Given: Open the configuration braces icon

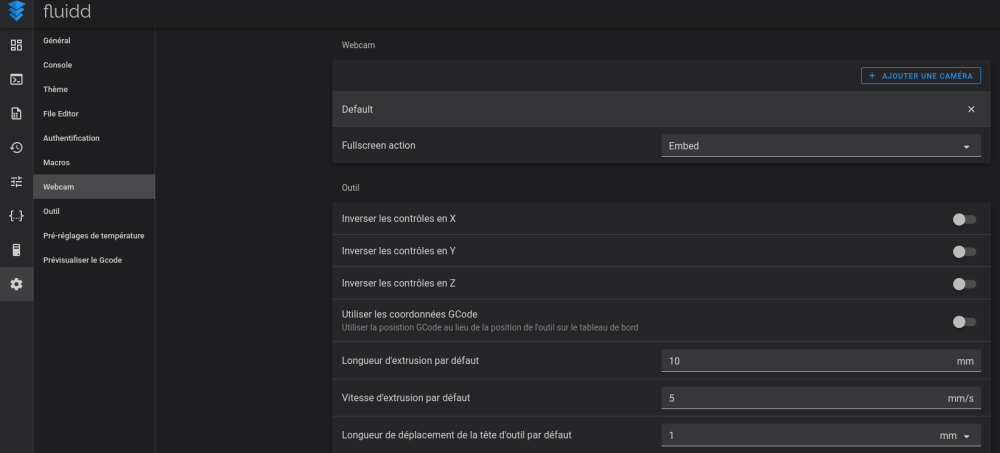Looking at the screenshot, I should (17, 216).
